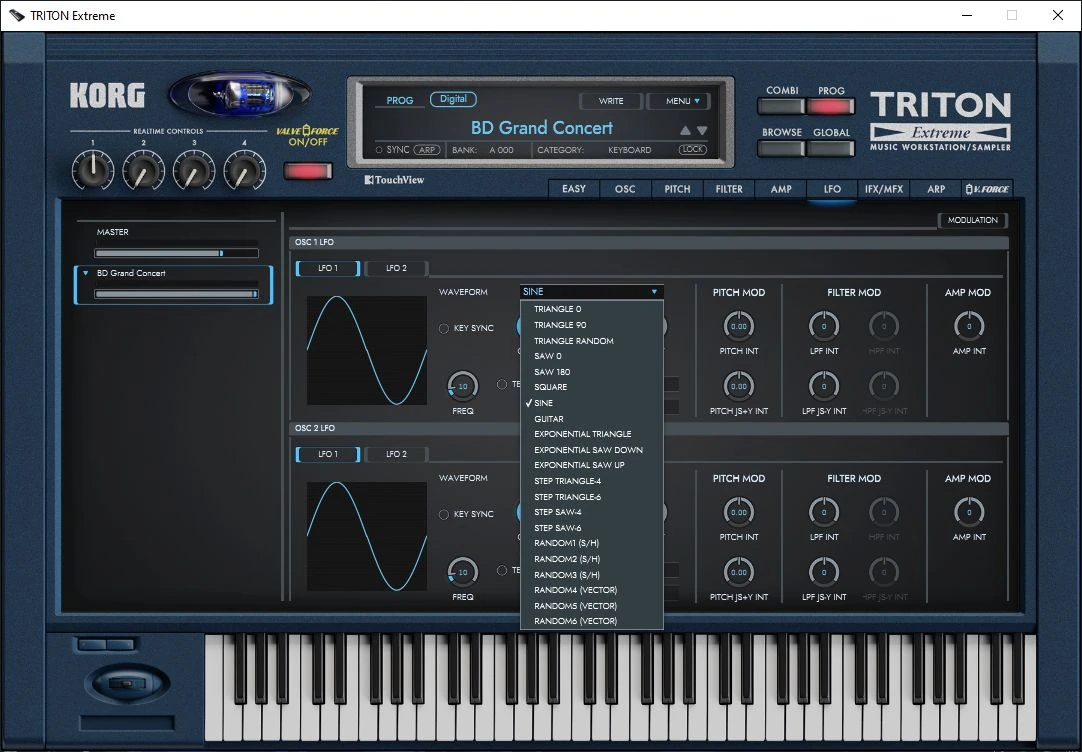Click the ribbon strip below joystick
The height and width of the screenshot is (752, 1082).
click(127, 722)
